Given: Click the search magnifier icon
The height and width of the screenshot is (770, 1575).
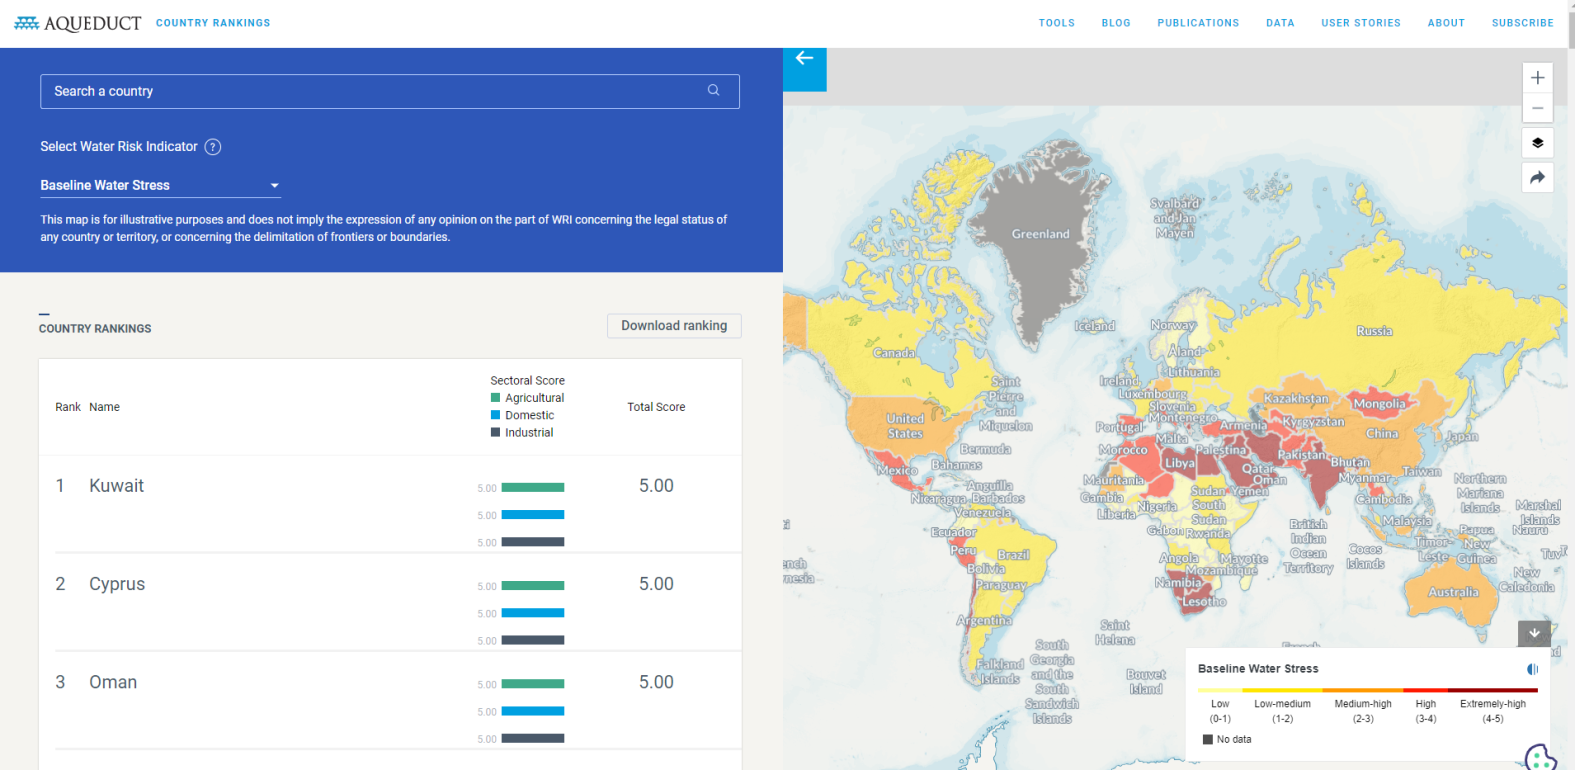Looking at the screenshot, I should click(713, 90).
